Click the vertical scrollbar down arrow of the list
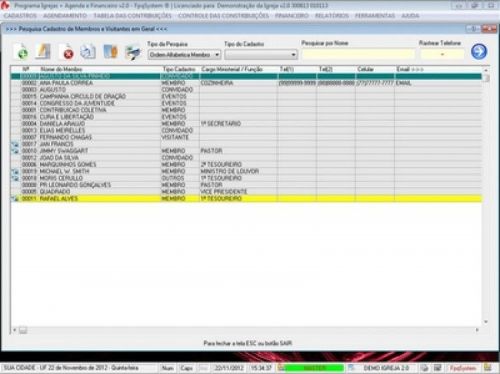 (x=486, y=322)
